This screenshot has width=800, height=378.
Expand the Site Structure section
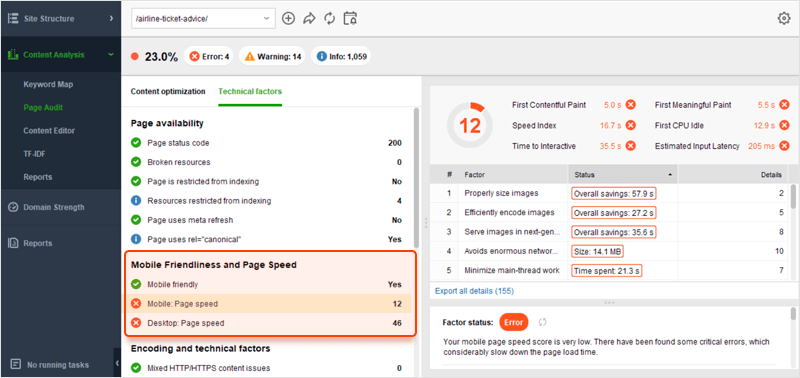(x=61, y=19)
